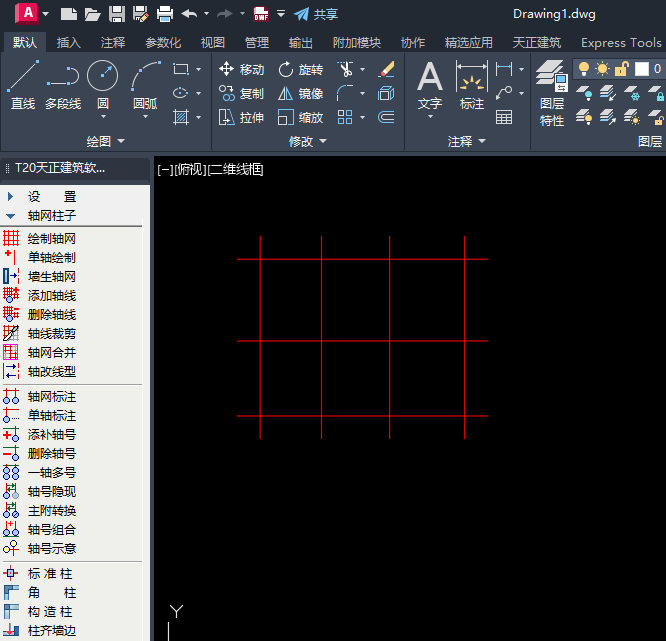This screenshot has width=666, height=641.
Task: Click the Stretch (拉伸) tool
Action: 241,117
